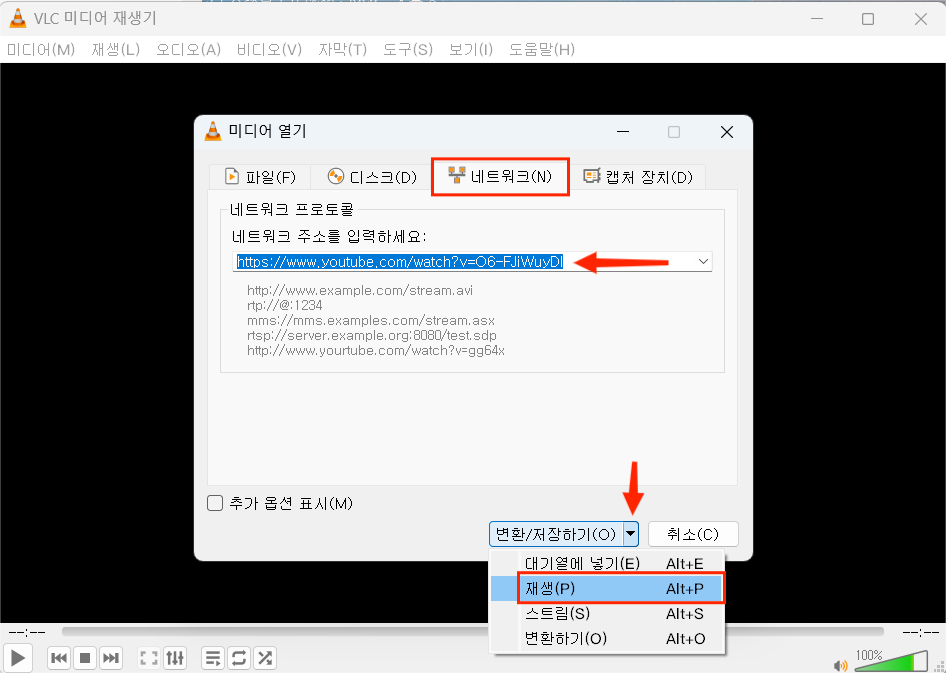
Task: Open the 도구(S) menu
Action: tap(406, 48)
